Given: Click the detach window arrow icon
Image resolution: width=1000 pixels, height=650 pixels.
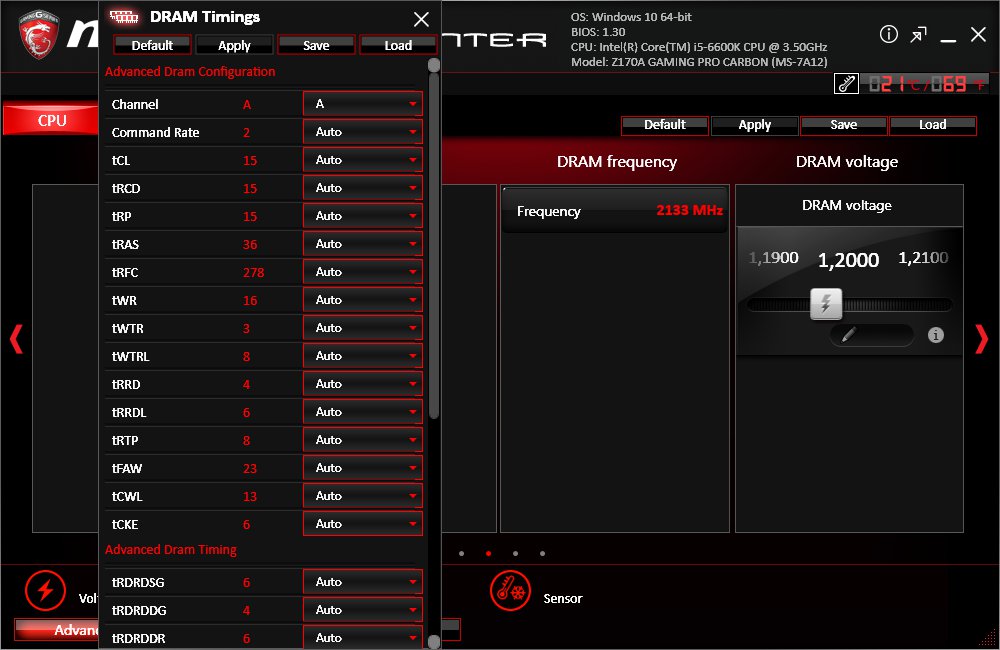Looking at the screenshot, I should point(918,34).
